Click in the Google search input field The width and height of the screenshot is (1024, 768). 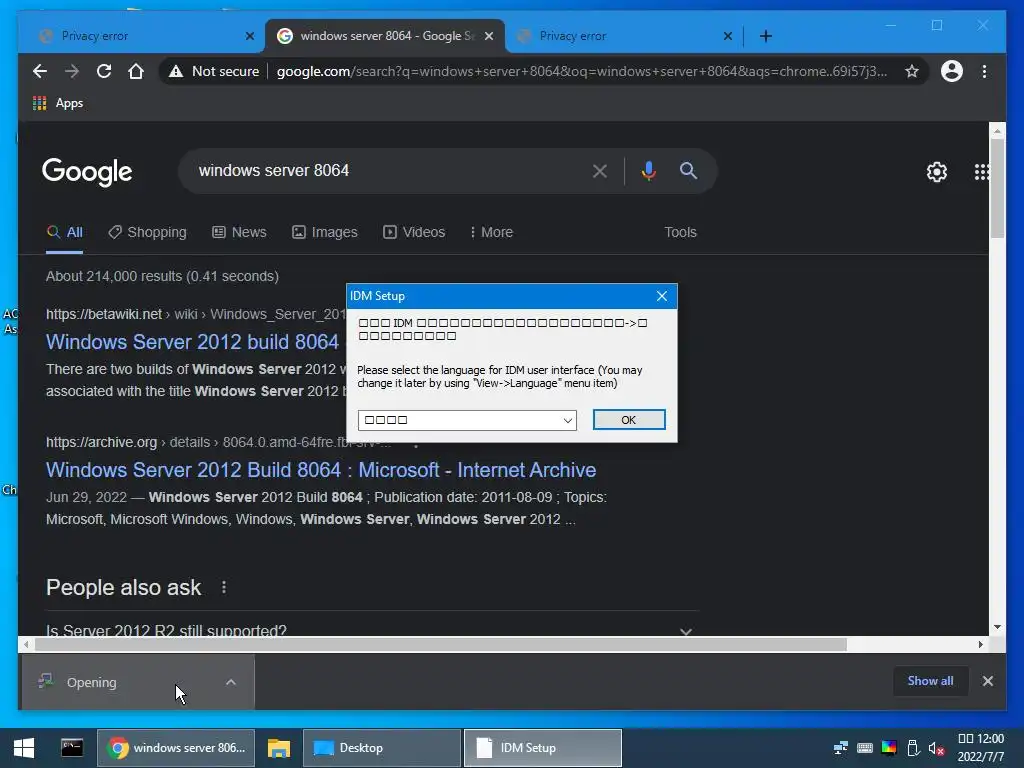[x=385, y=170]
